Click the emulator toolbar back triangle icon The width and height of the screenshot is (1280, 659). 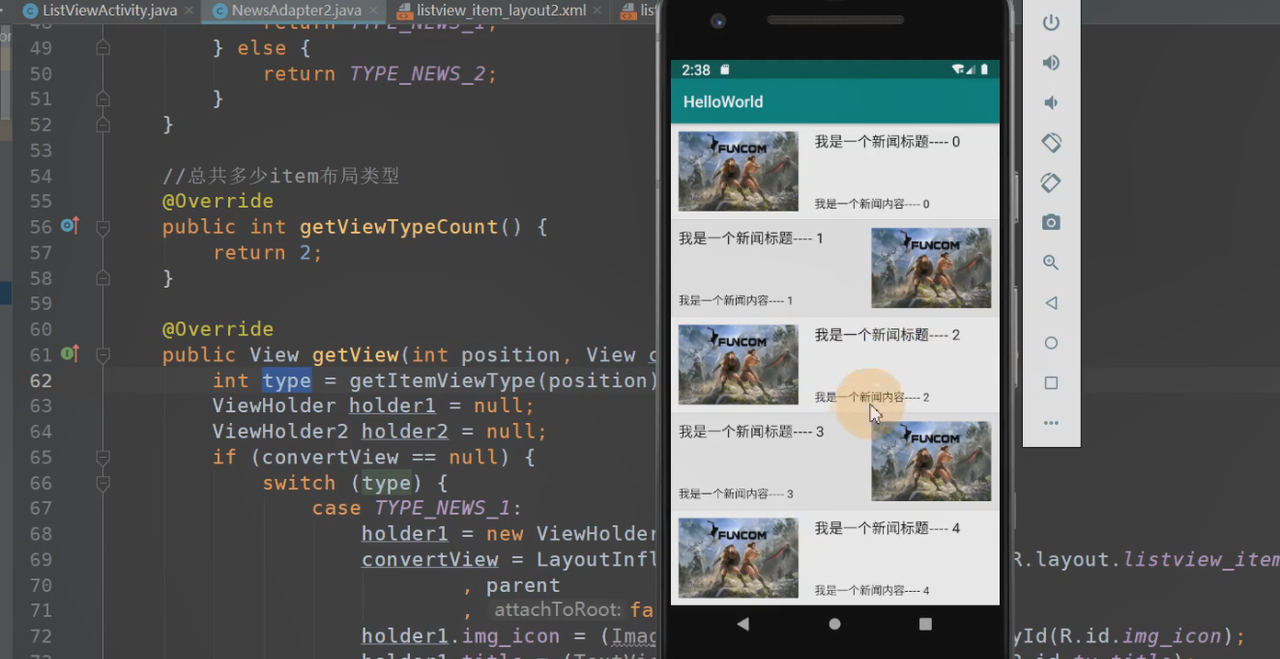pyautogui.click(x=1051, y=303)
